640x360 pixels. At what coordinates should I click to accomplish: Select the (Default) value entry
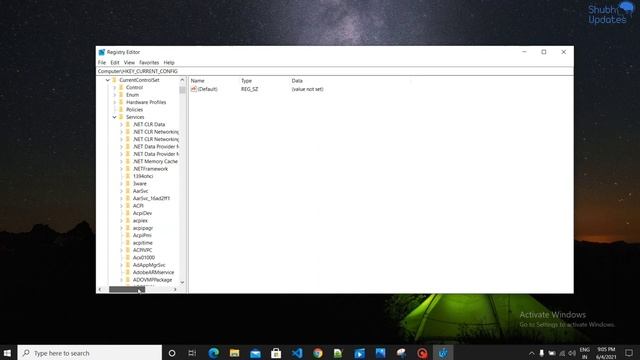coord(207,89)
